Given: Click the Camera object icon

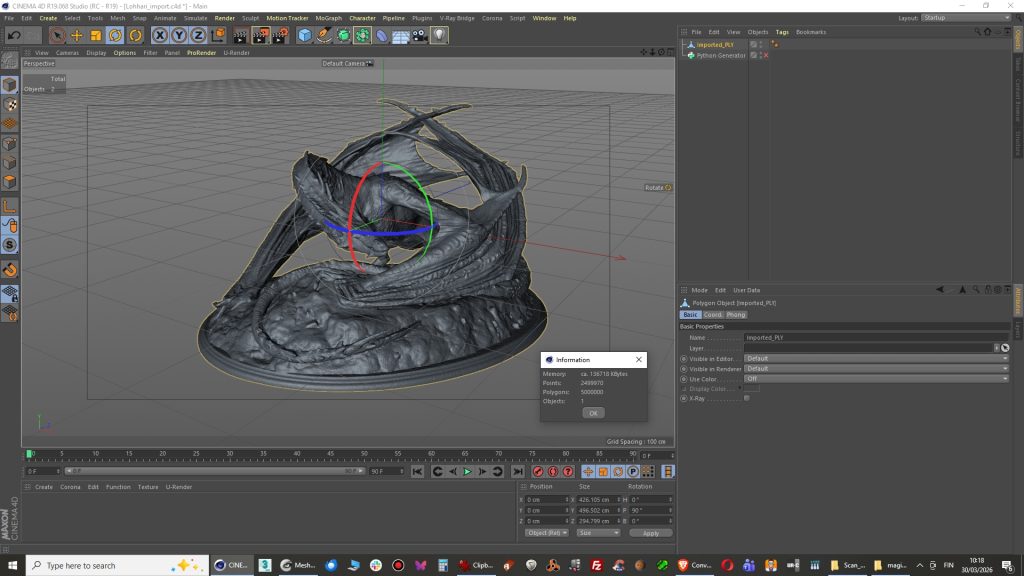Looking at the screenshot, I should (419, 35).
